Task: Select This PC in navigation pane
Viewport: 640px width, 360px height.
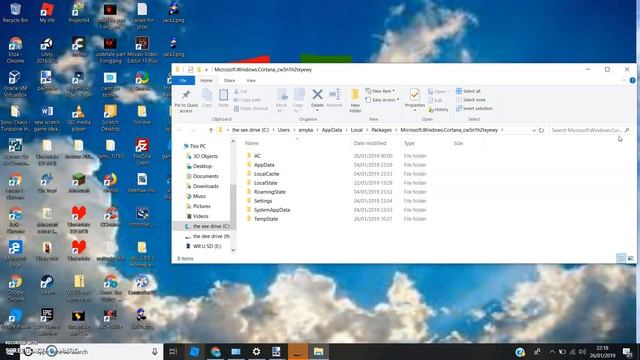Action: [x=198, y=146]
